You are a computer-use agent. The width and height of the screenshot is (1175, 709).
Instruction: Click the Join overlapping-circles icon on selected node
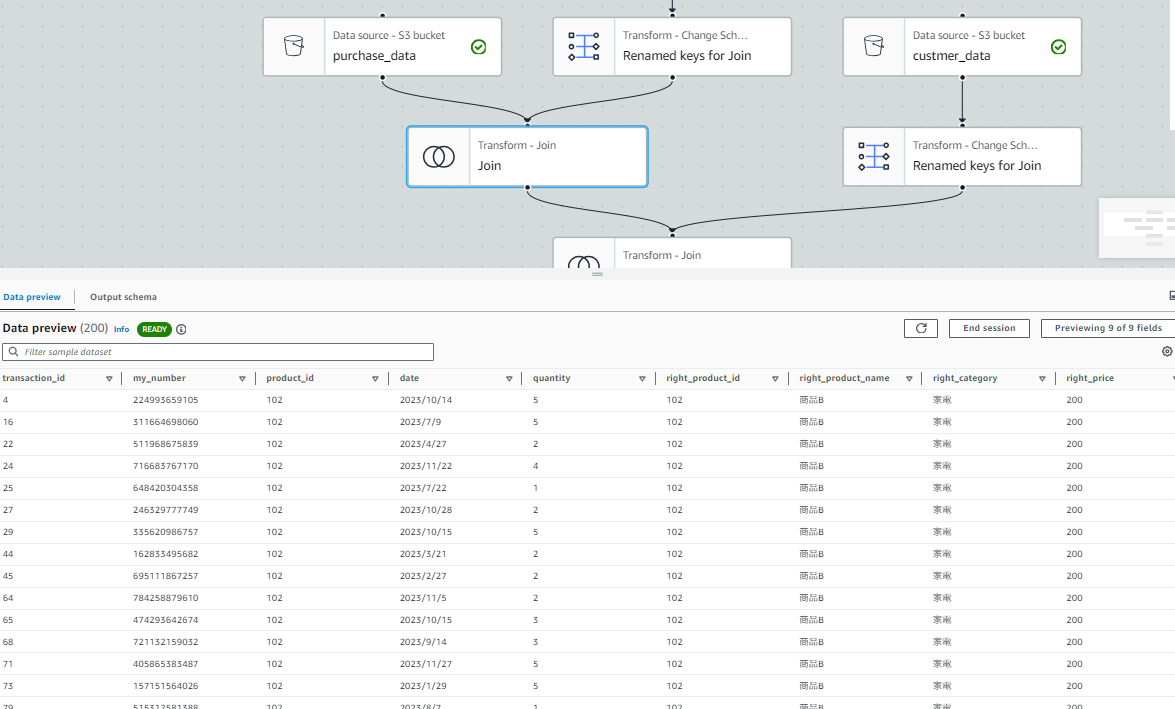pos(439,157)
